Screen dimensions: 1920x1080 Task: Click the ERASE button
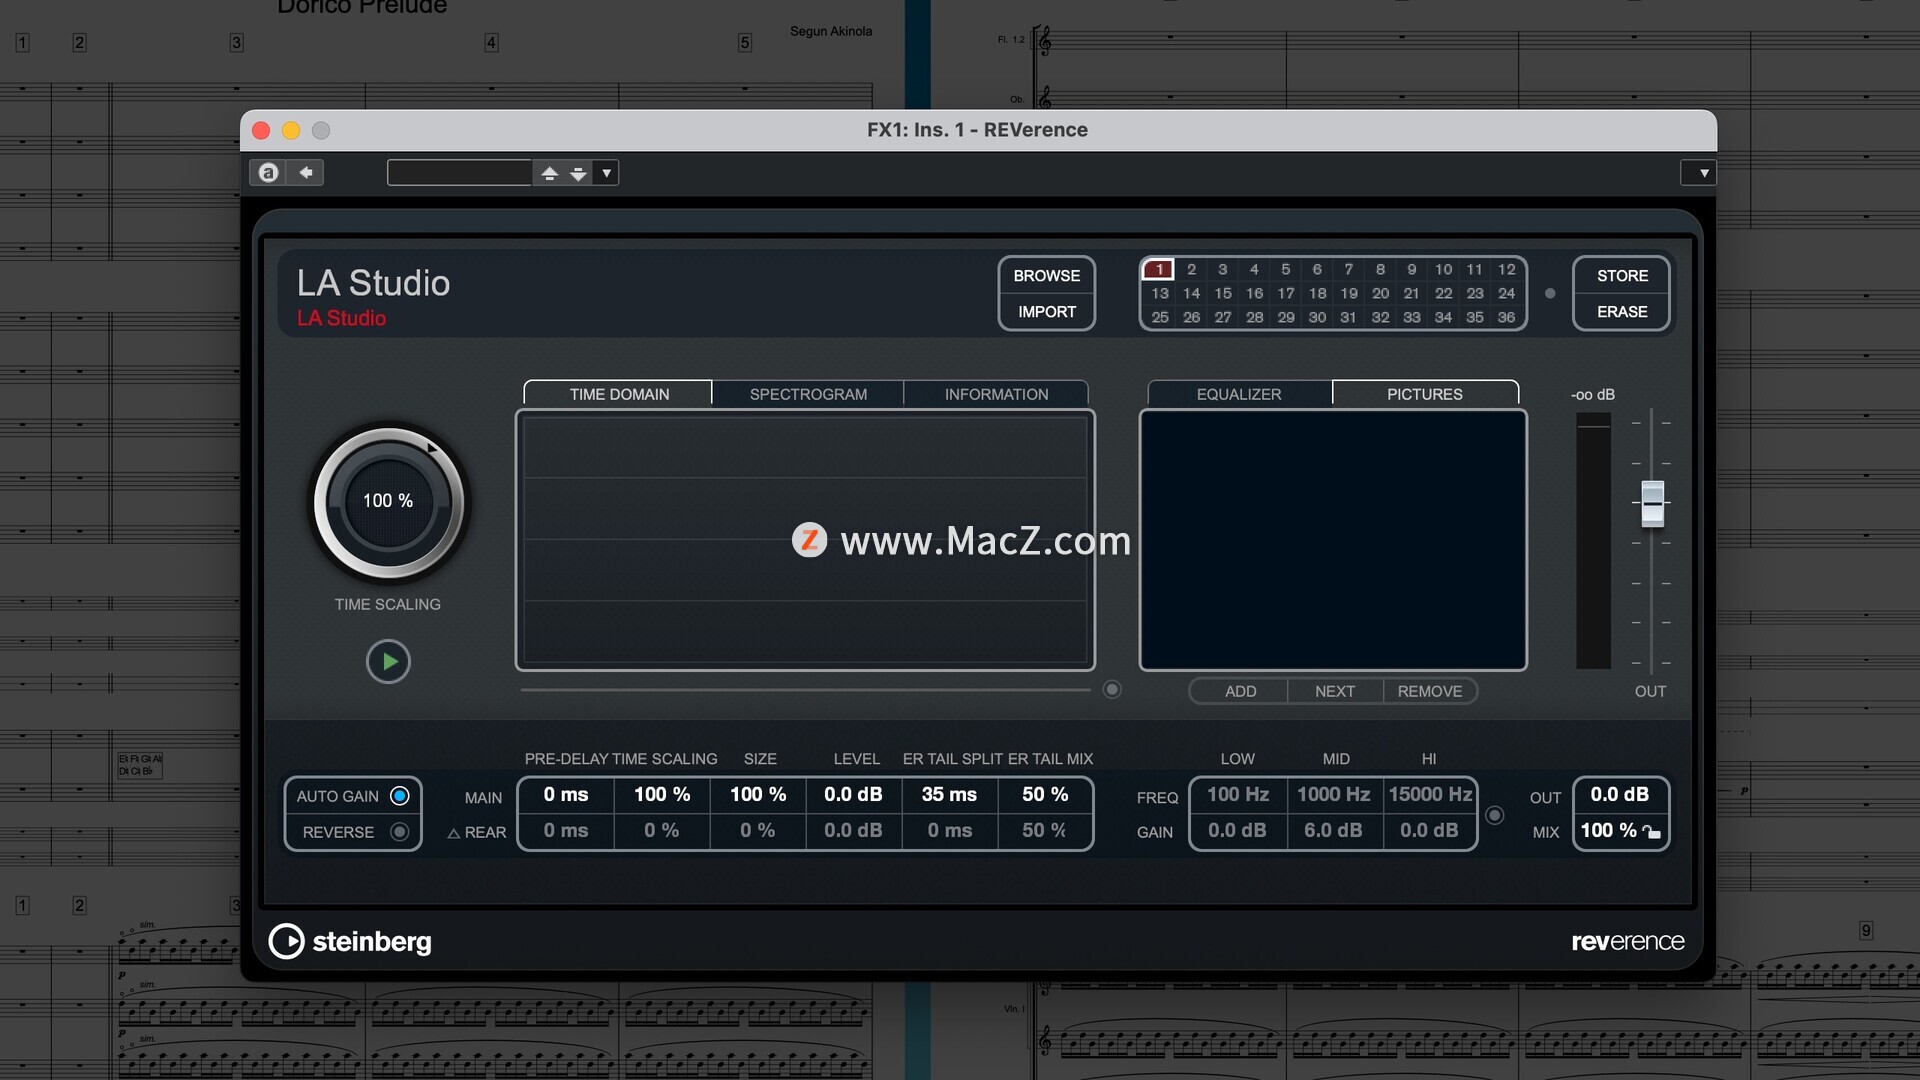1621,312
